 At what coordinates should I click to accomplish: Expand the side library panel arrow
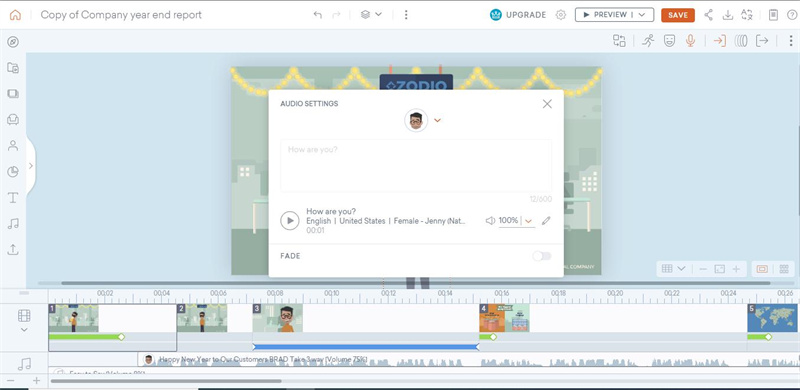coord(31,166)
